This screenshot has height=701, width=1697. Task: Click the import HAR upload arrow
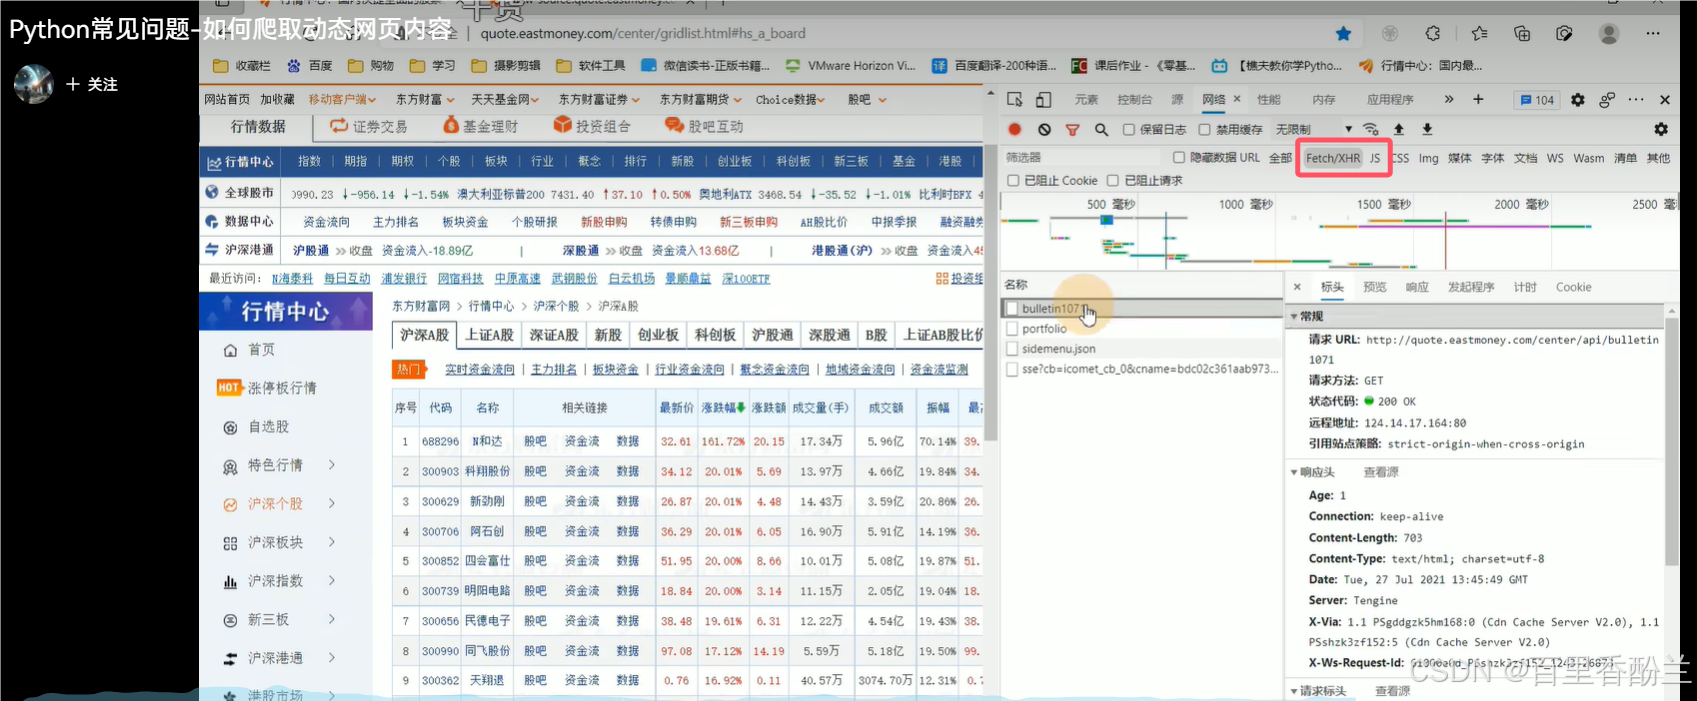(x=1399, y=129)
